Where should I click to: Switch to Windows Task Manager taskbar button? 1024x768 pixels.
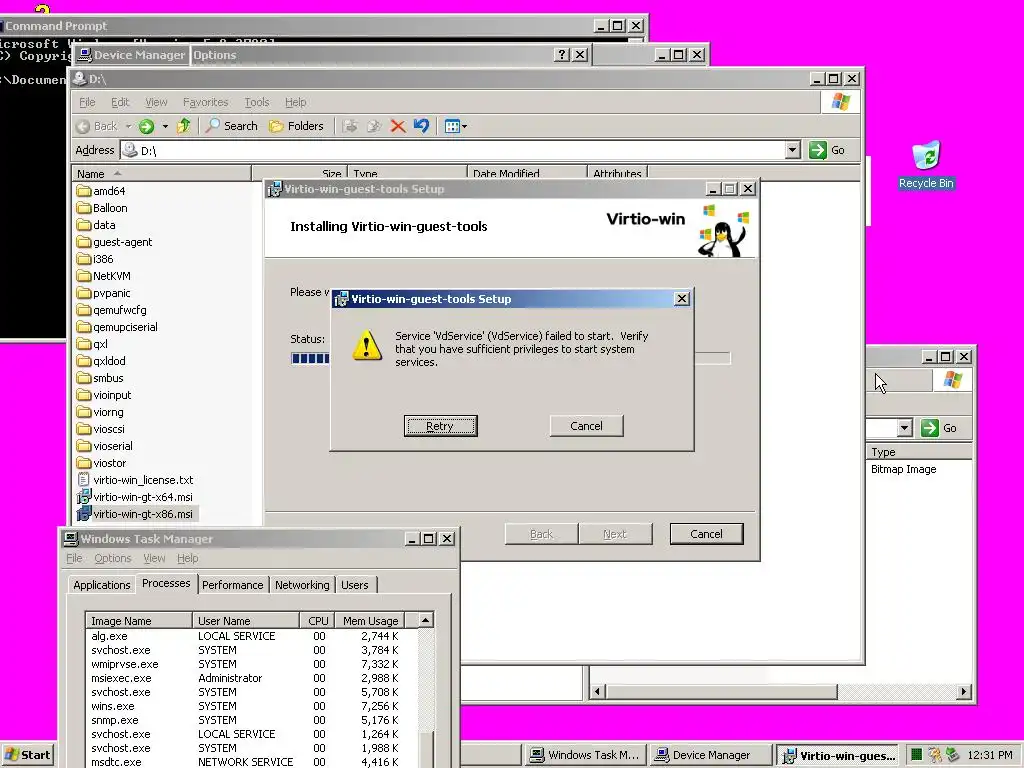click(x=586, y=755)
